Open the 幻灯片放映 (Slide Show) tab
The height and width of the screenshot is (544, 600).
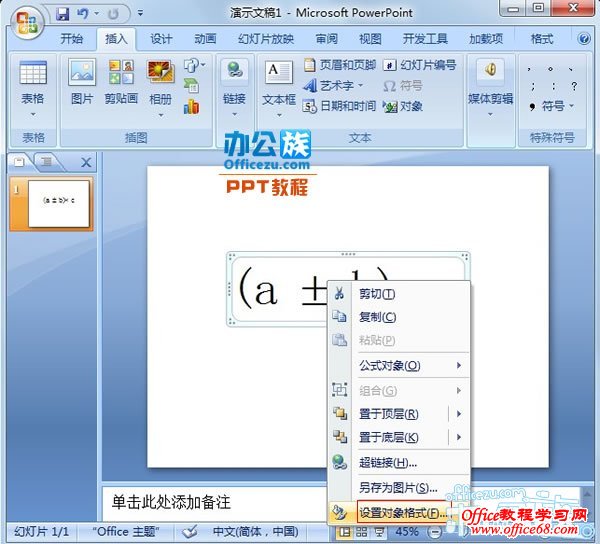tap(265, 39)
